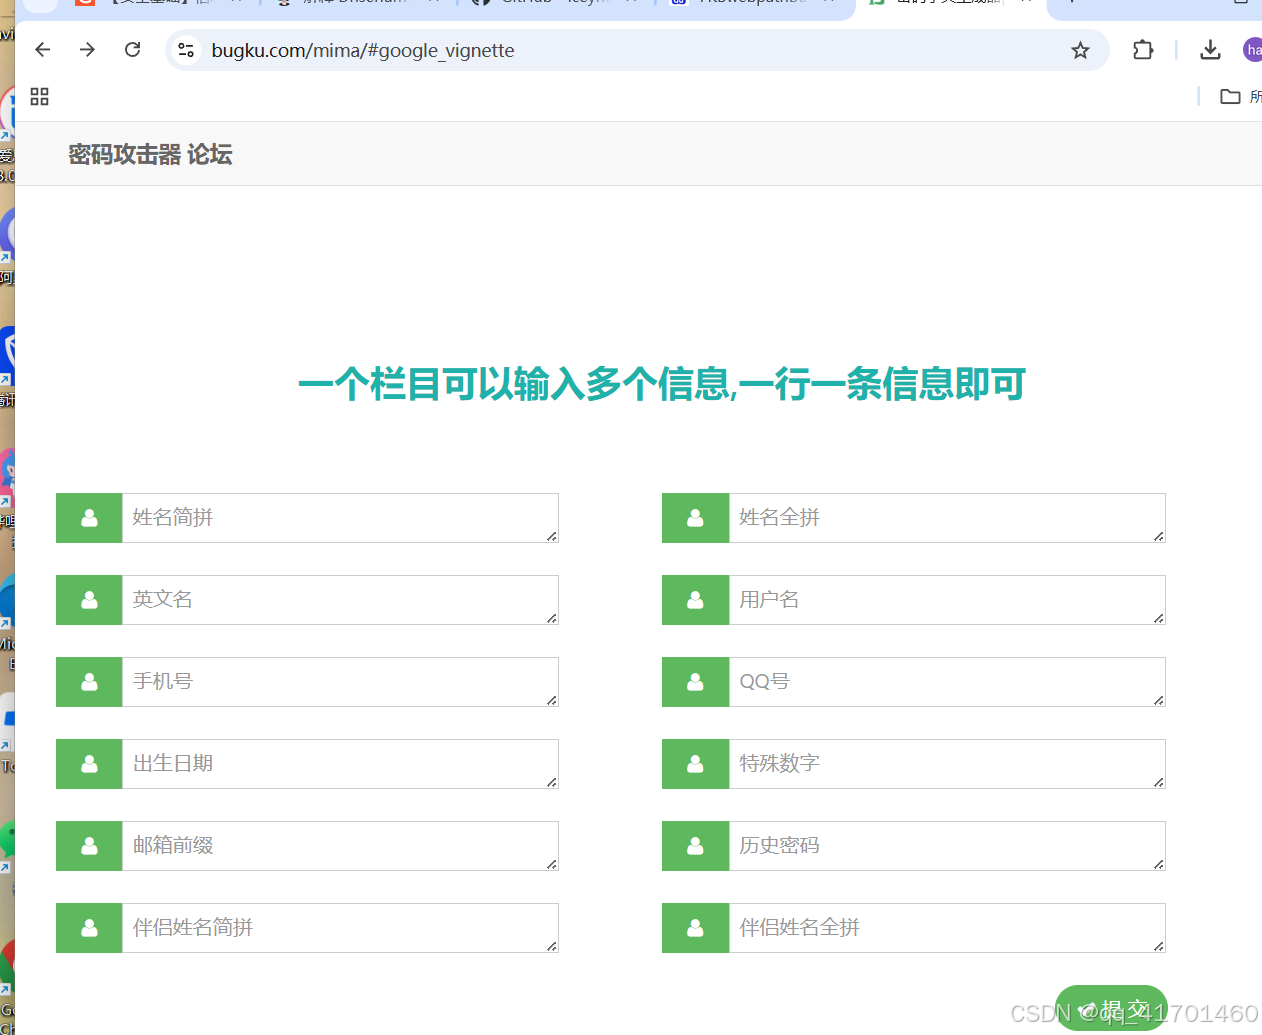Open the downloads icon in the toolbar
This screenshot has height=1035, width=1262.
pos(1210,49)
